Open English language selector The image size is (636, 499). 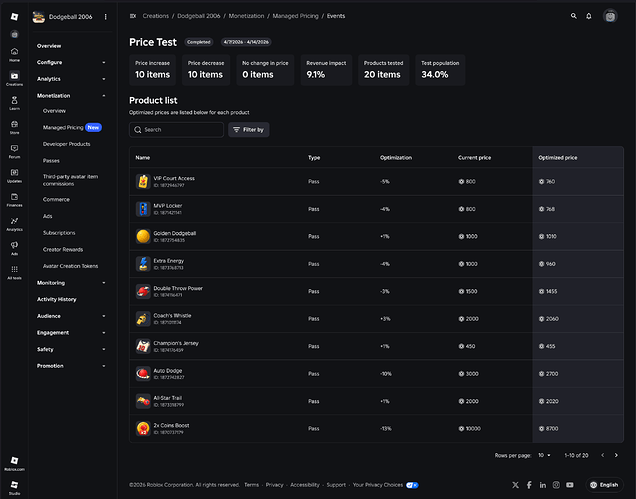604,485
